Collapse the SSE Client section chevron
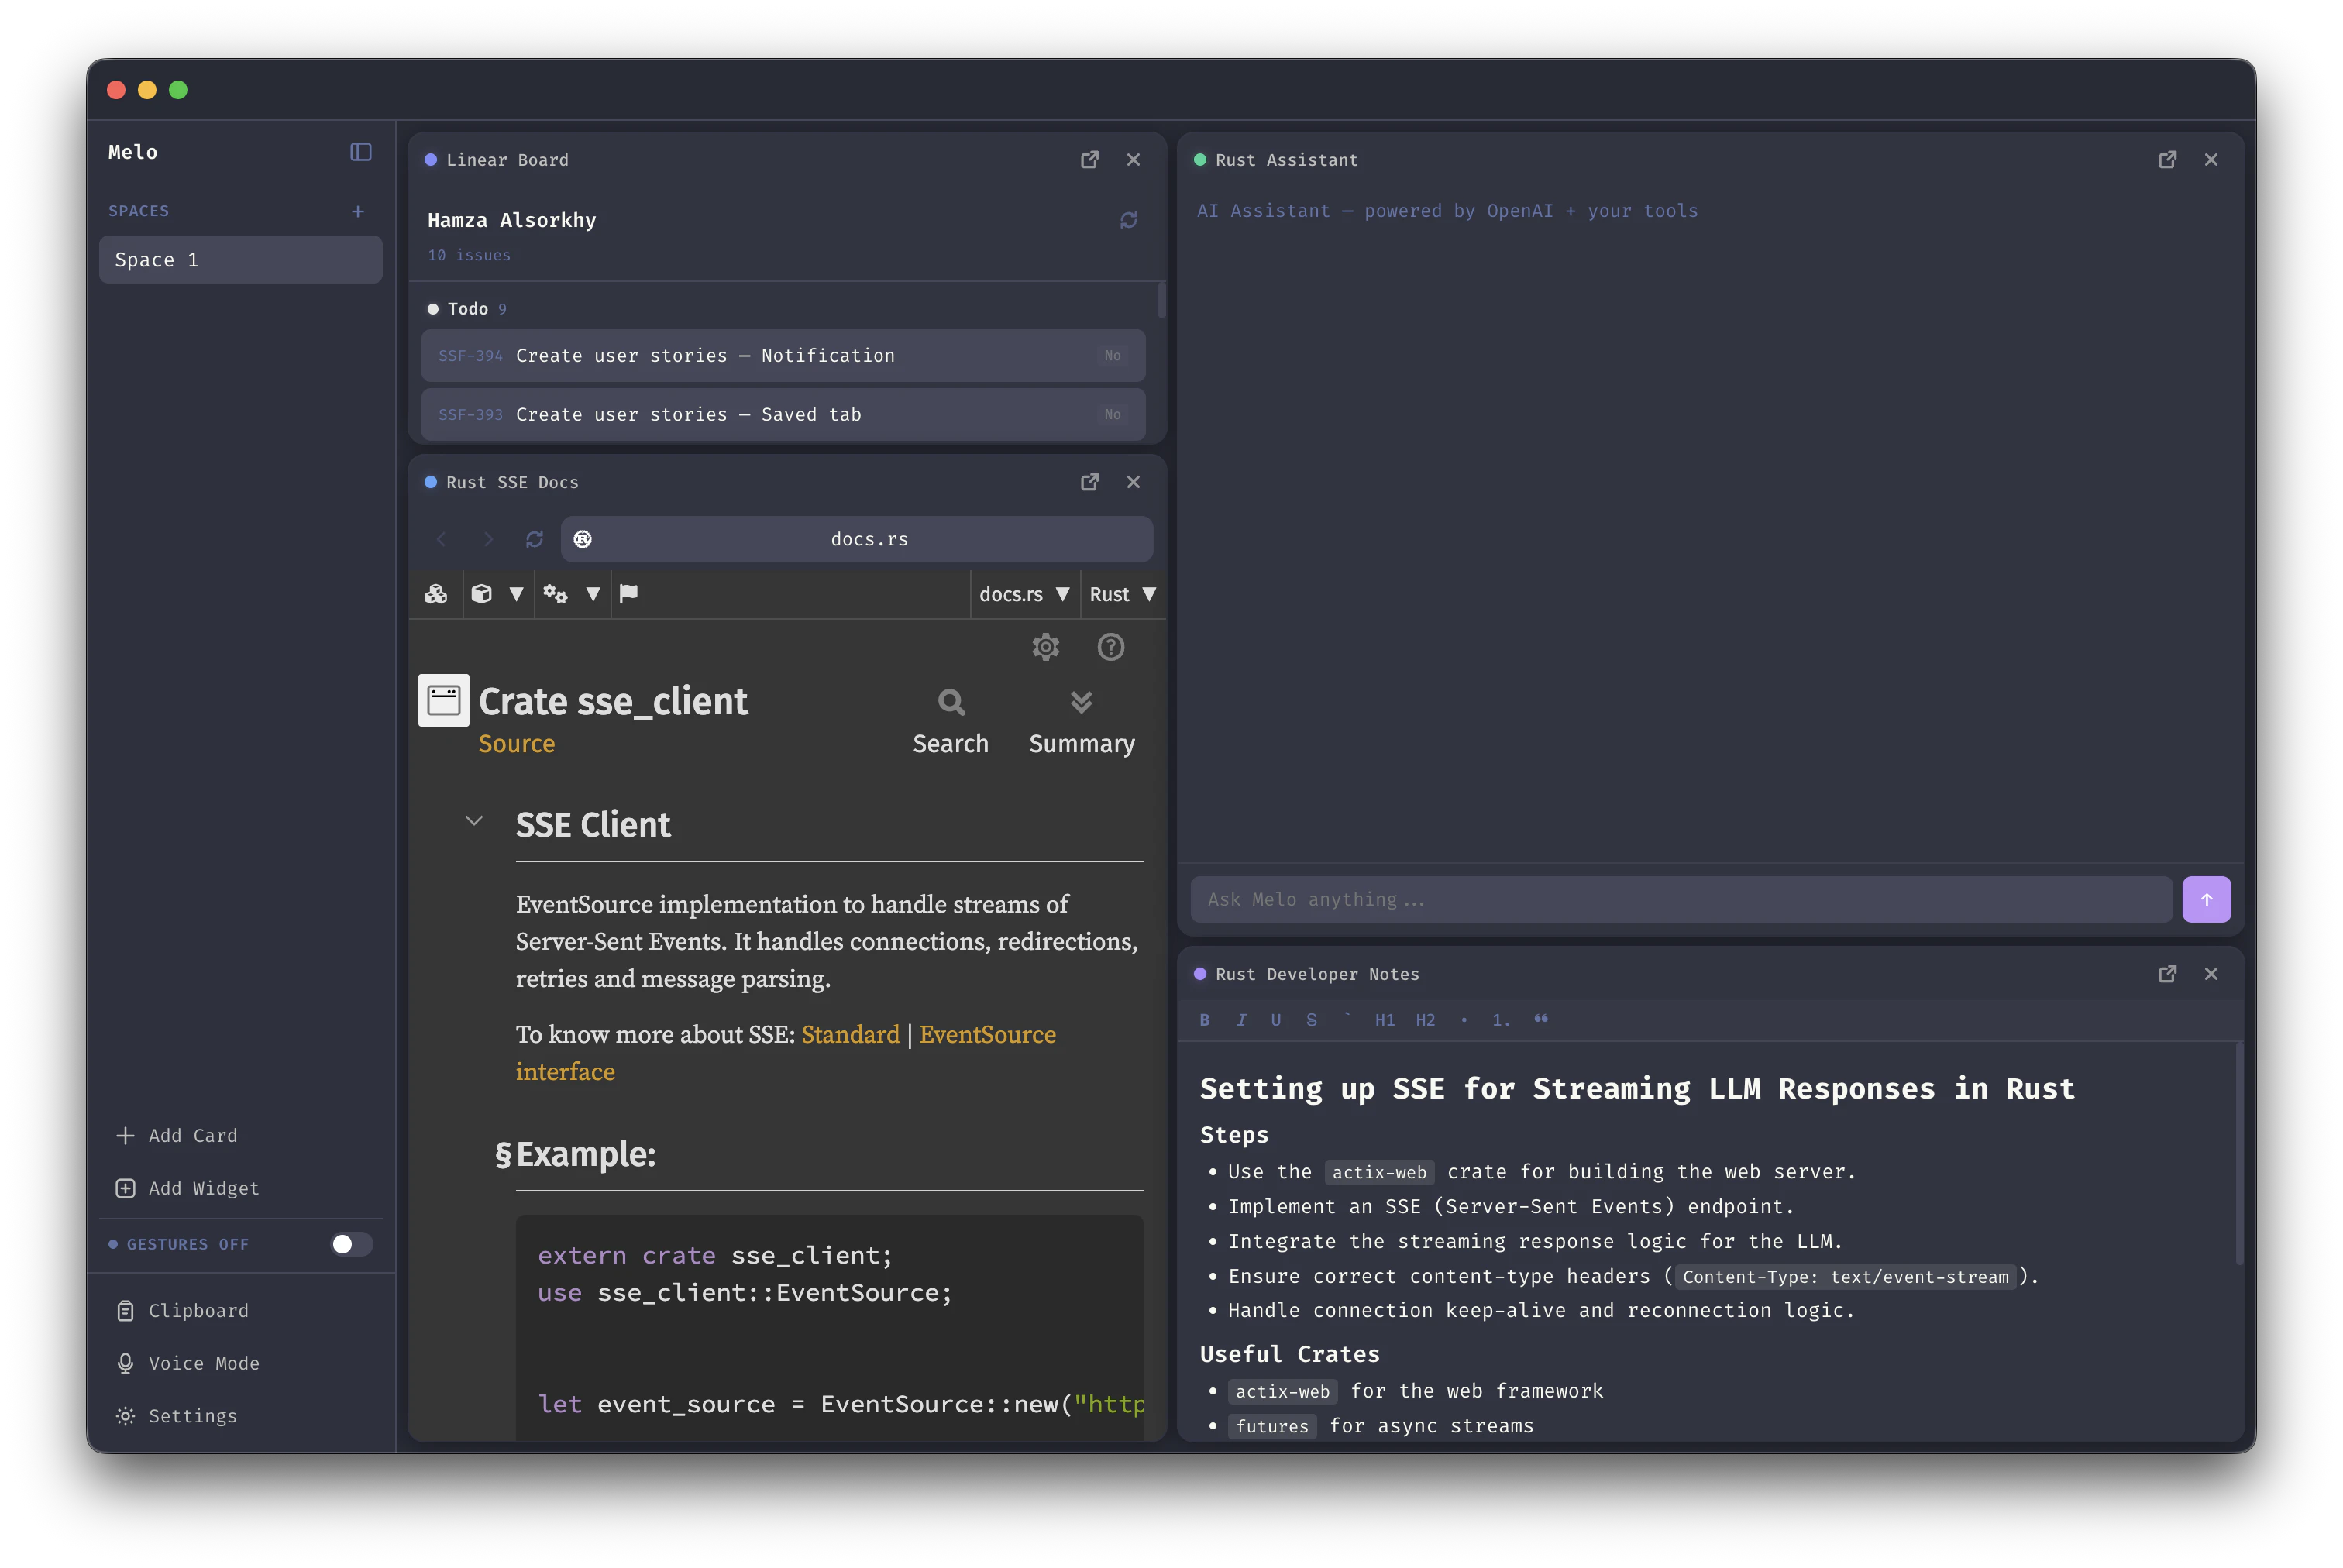This screenshot has height=1568, width=2343. tap(473, 821)
